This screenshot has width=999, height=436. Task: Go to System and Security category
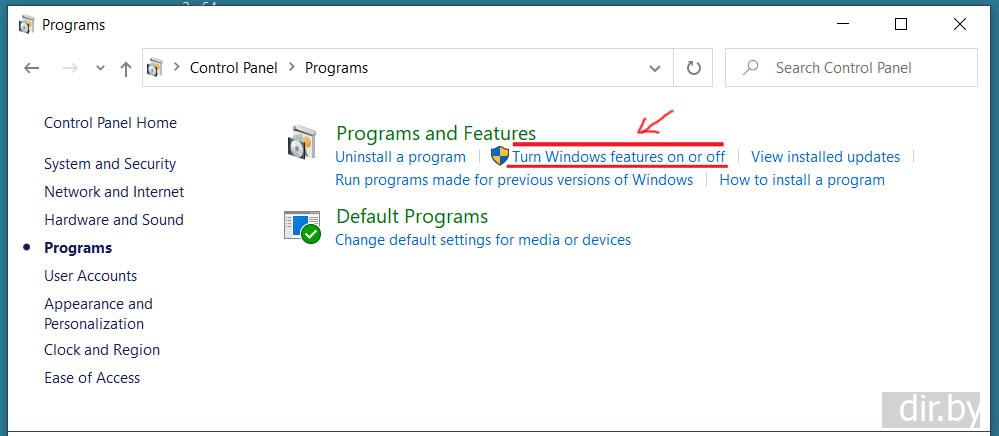coord(110,164)
